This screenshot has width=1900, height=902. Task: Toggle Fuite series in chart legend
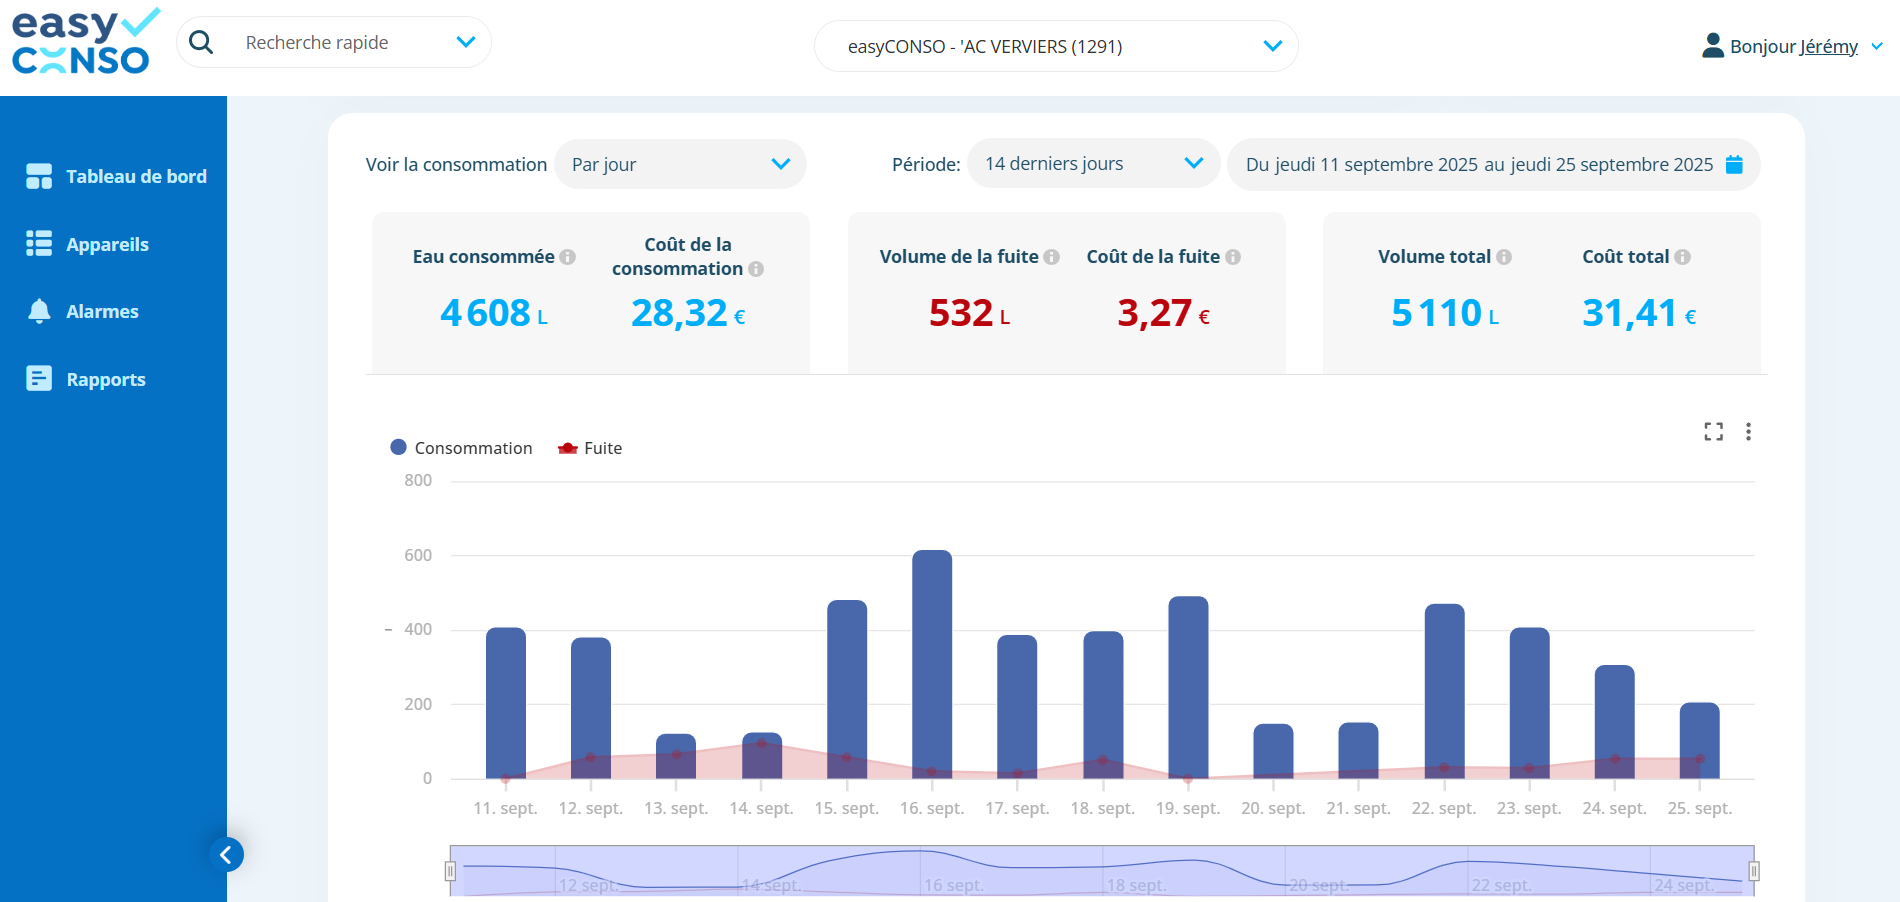(x=591, y=448)
